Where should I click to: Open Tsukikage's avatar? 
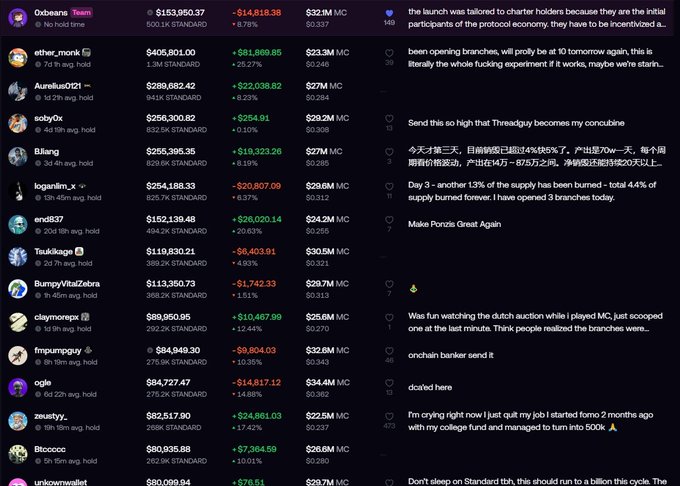coord(18,257)
